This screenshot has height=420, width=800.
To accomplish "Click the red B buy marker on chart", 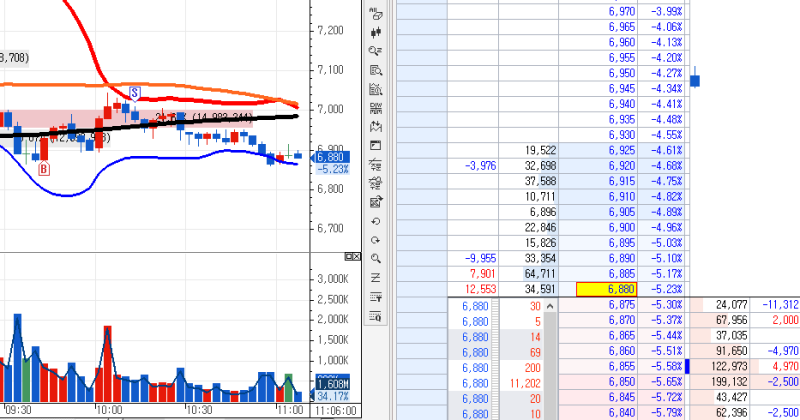I will tap(44, 168).
